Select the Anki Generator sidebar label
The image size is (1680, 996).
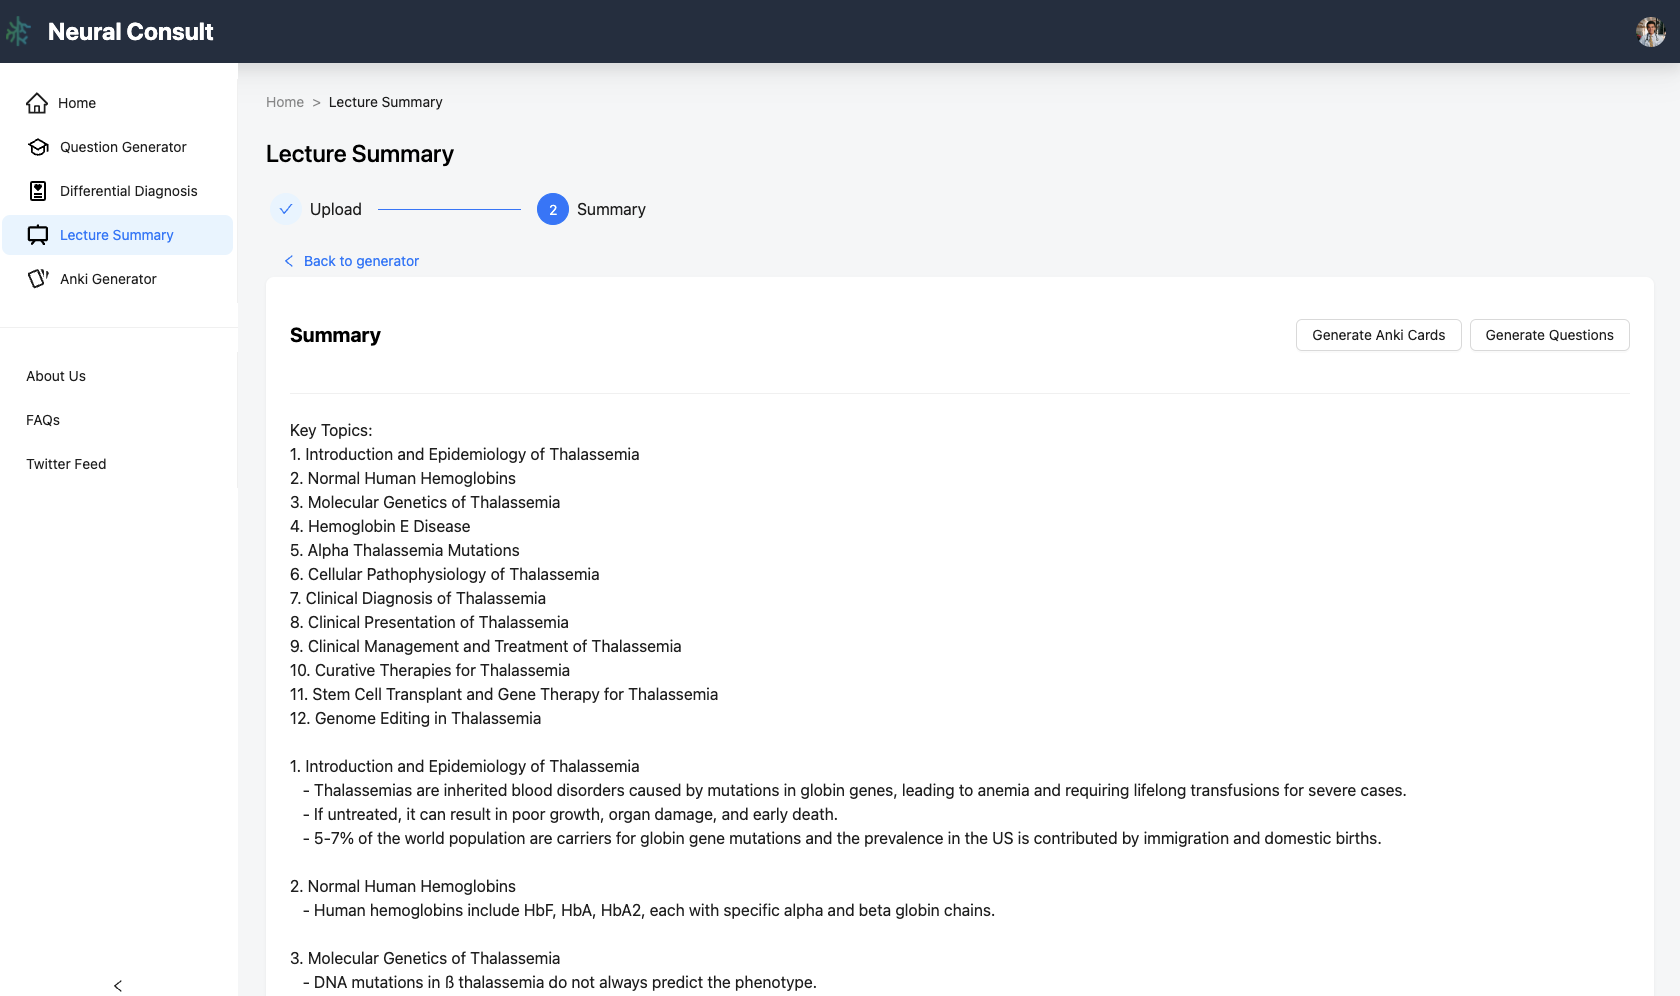click(108, 279)
